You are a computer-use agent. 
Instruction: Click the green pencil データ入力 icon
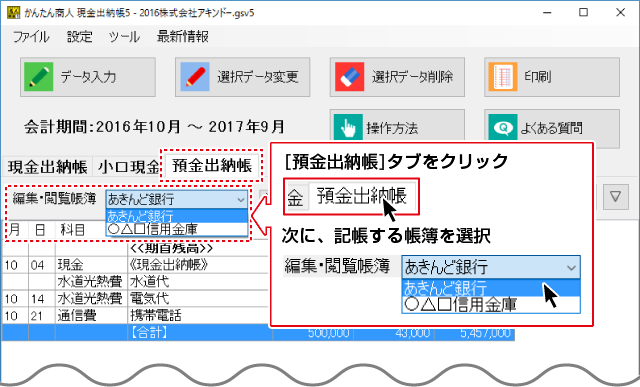(x=38, y=77)
